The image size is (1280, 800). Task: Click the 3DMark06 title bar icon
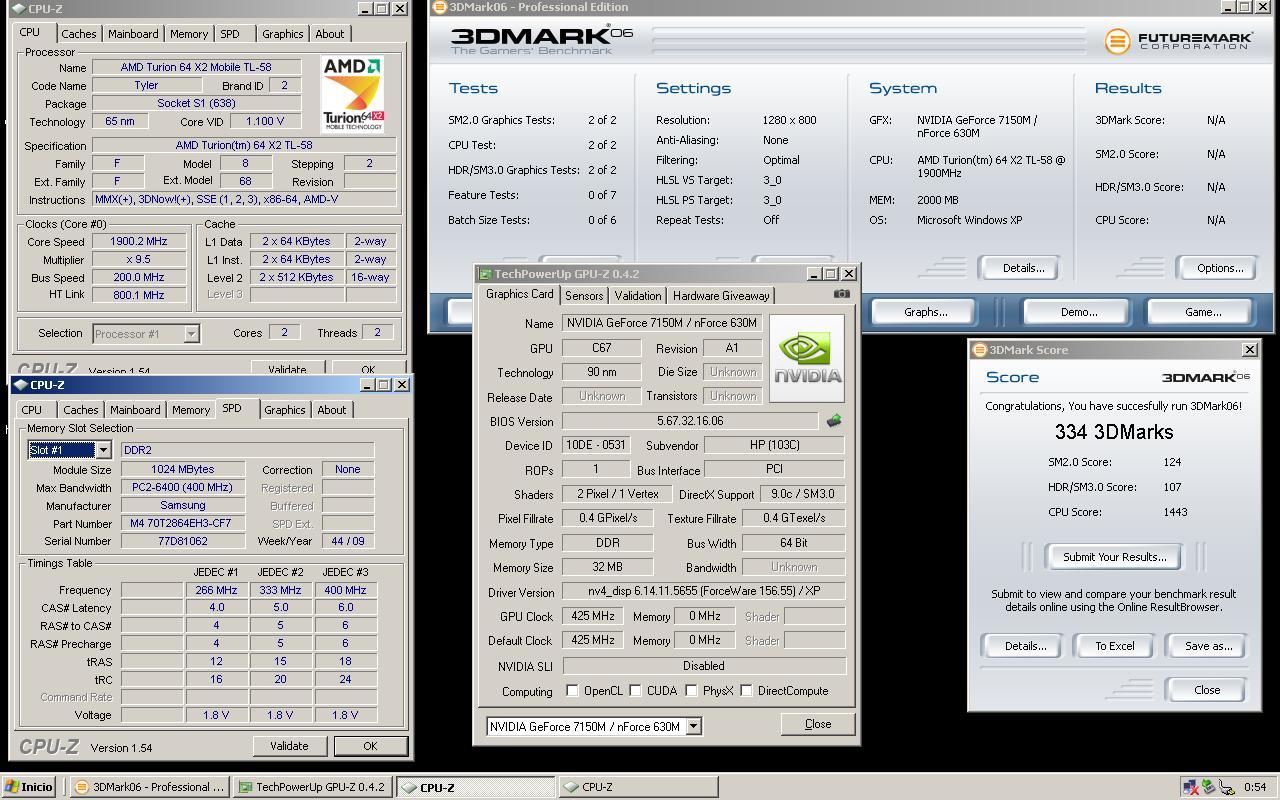pyautogui.click(x=438, y=7)
